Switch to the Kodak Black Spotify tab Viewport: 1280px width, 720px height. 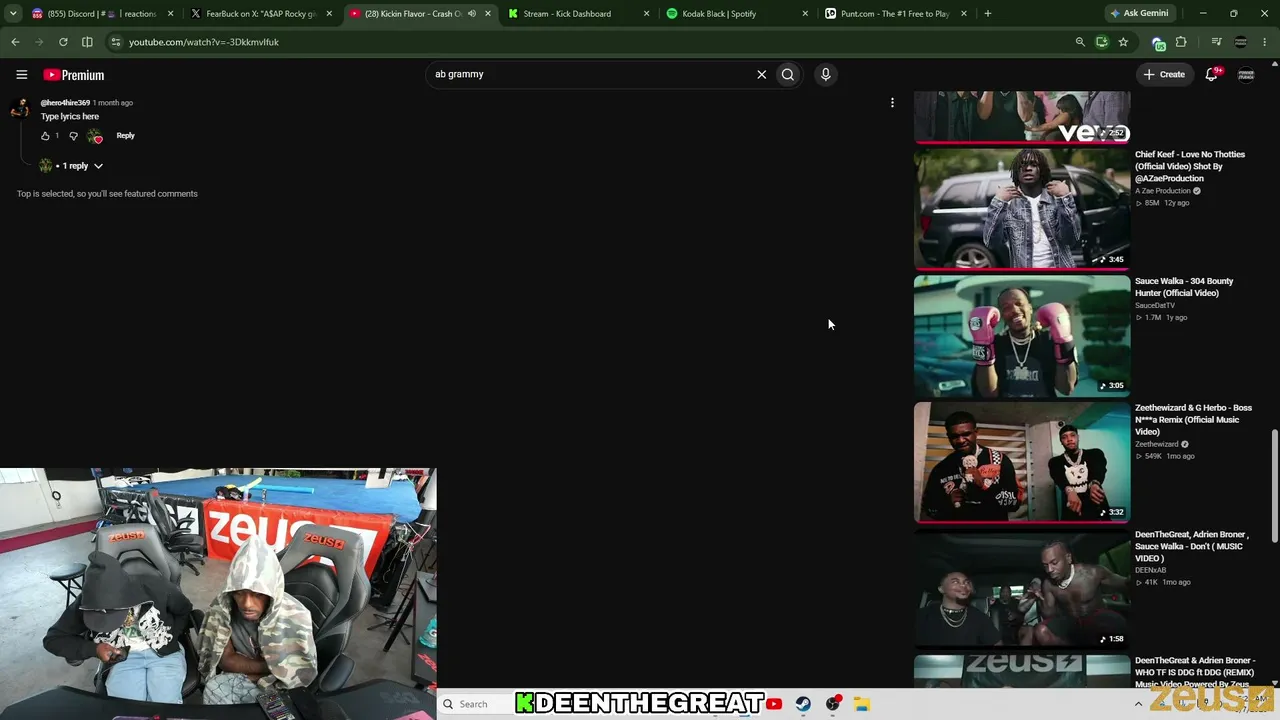point(735,14)
